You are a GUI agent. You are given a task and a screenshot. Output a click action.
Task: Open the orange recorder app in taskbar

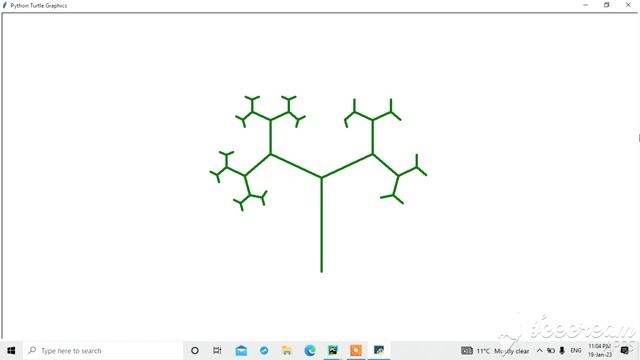(x=356, y=351)
